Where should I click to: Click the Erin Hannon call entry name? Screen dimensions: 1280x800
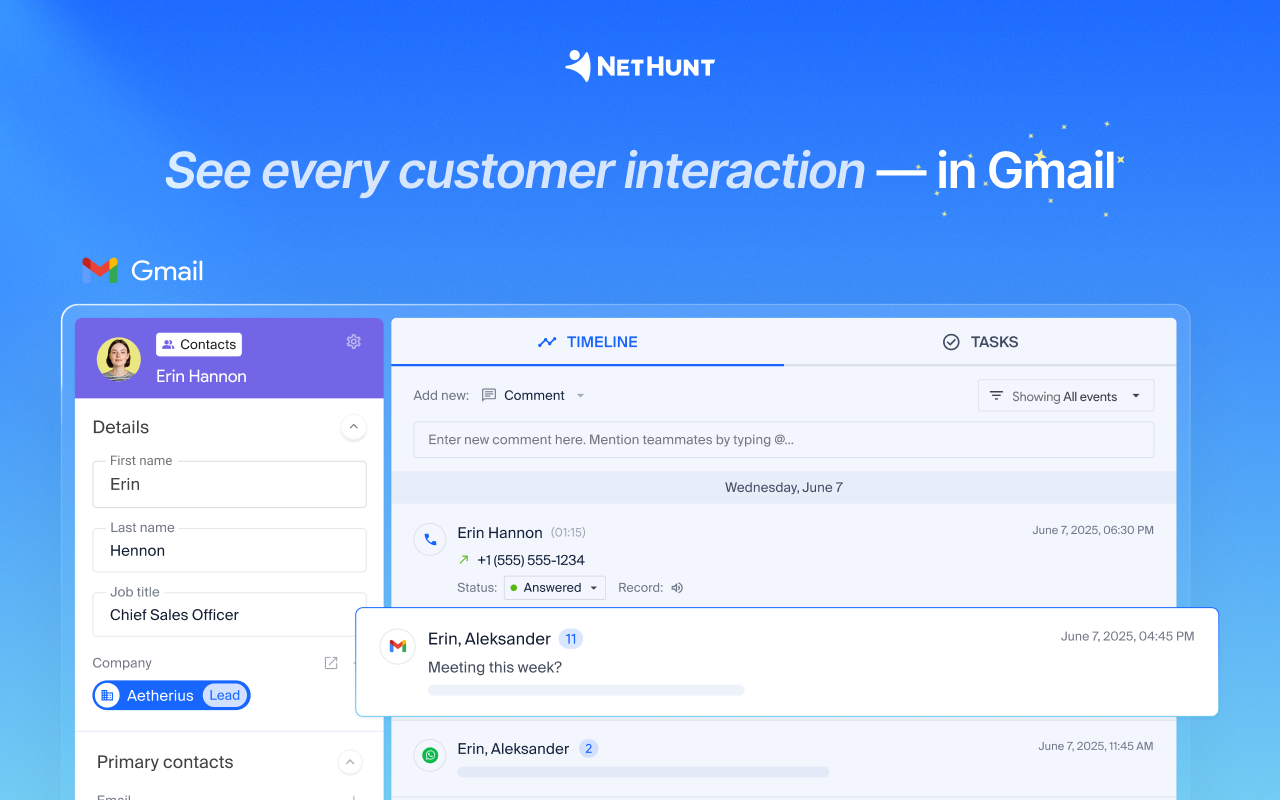click(x=500, y=533)
